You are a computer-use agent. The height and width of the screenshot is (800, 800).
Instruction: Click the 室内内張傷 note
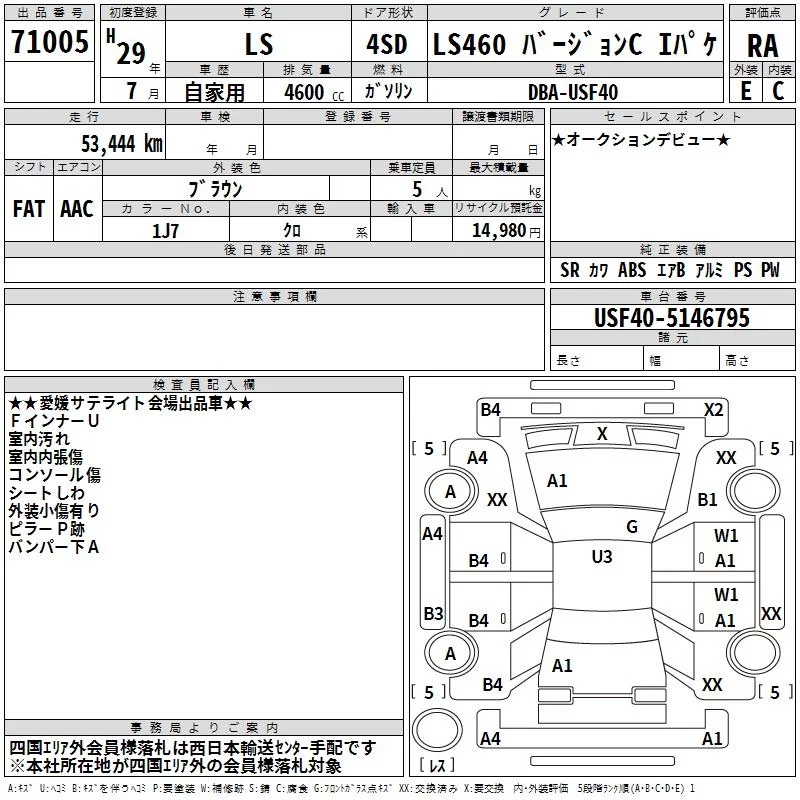45,457
